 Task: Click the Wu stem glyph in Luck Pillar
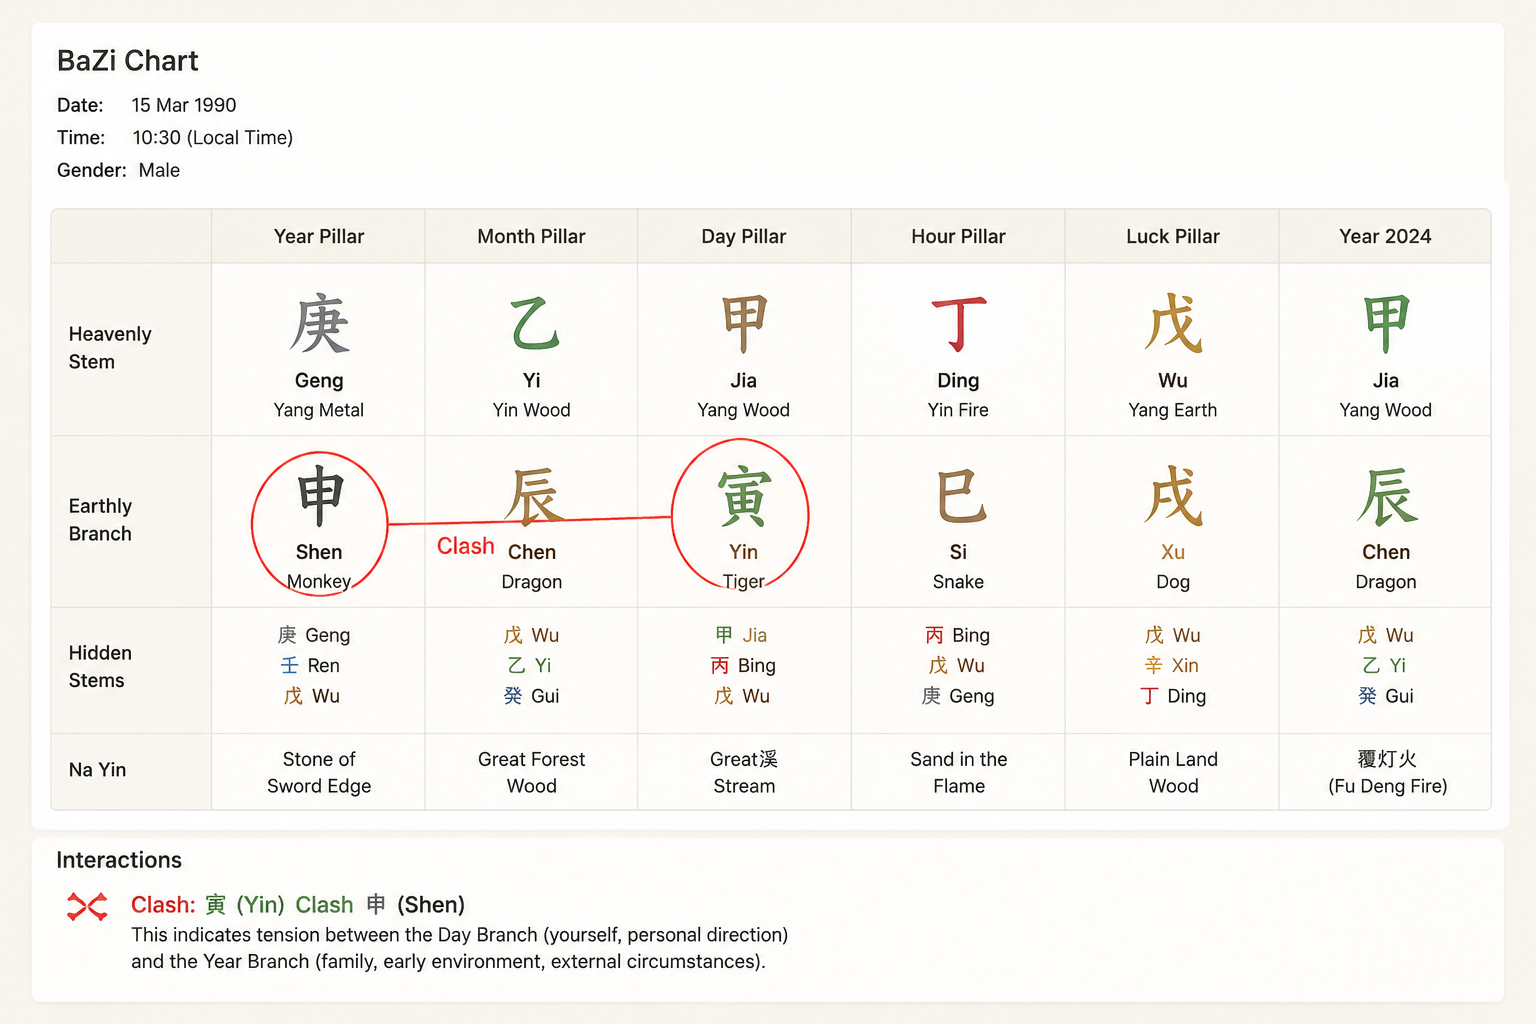coord(1173,324)
